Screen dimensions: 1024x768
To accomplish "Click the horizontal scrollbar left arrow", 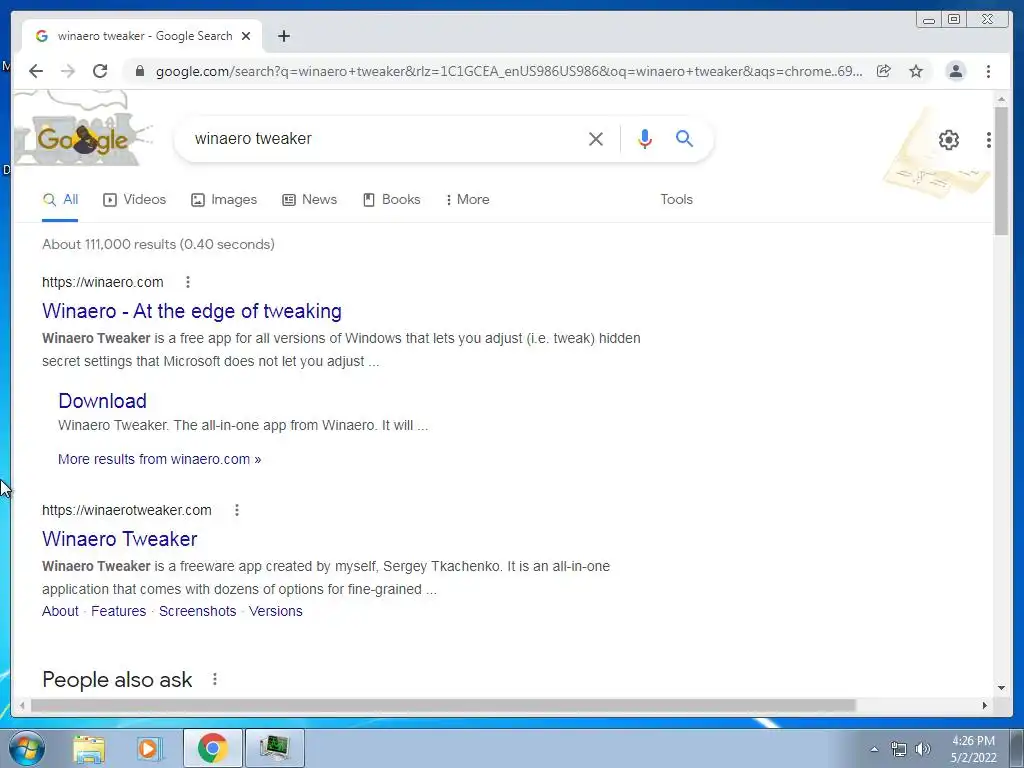I will pyautogui.click(x=22, y=705).
